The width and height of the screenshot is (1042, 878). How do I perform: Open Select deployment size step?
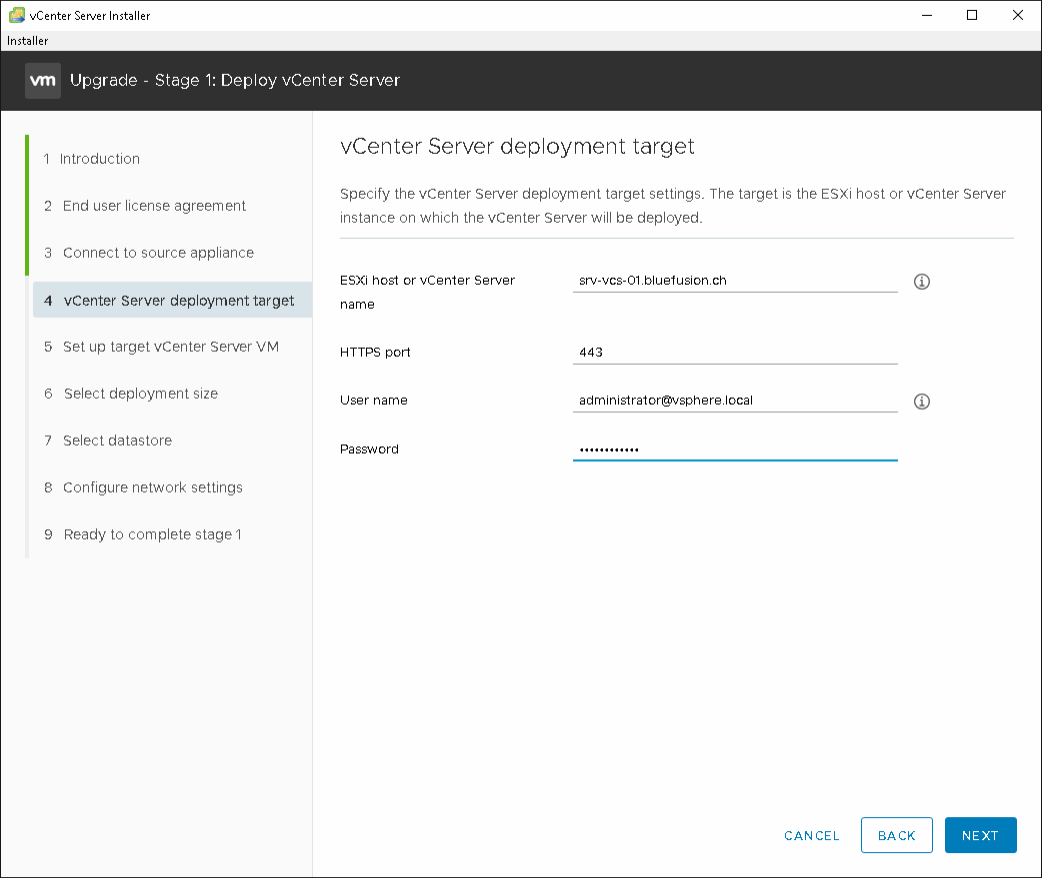(140, 394)
